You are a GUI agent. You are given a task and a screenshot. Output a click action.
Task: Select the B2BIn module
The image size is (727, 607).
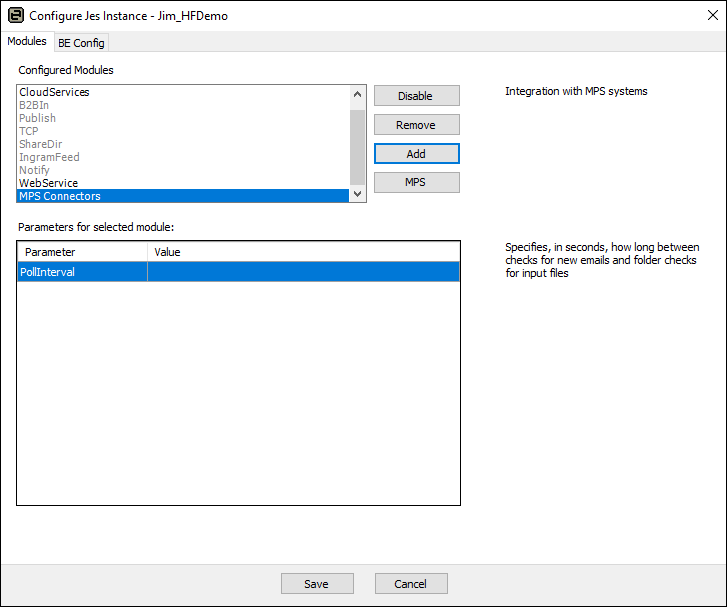click(x=183, y=105)
